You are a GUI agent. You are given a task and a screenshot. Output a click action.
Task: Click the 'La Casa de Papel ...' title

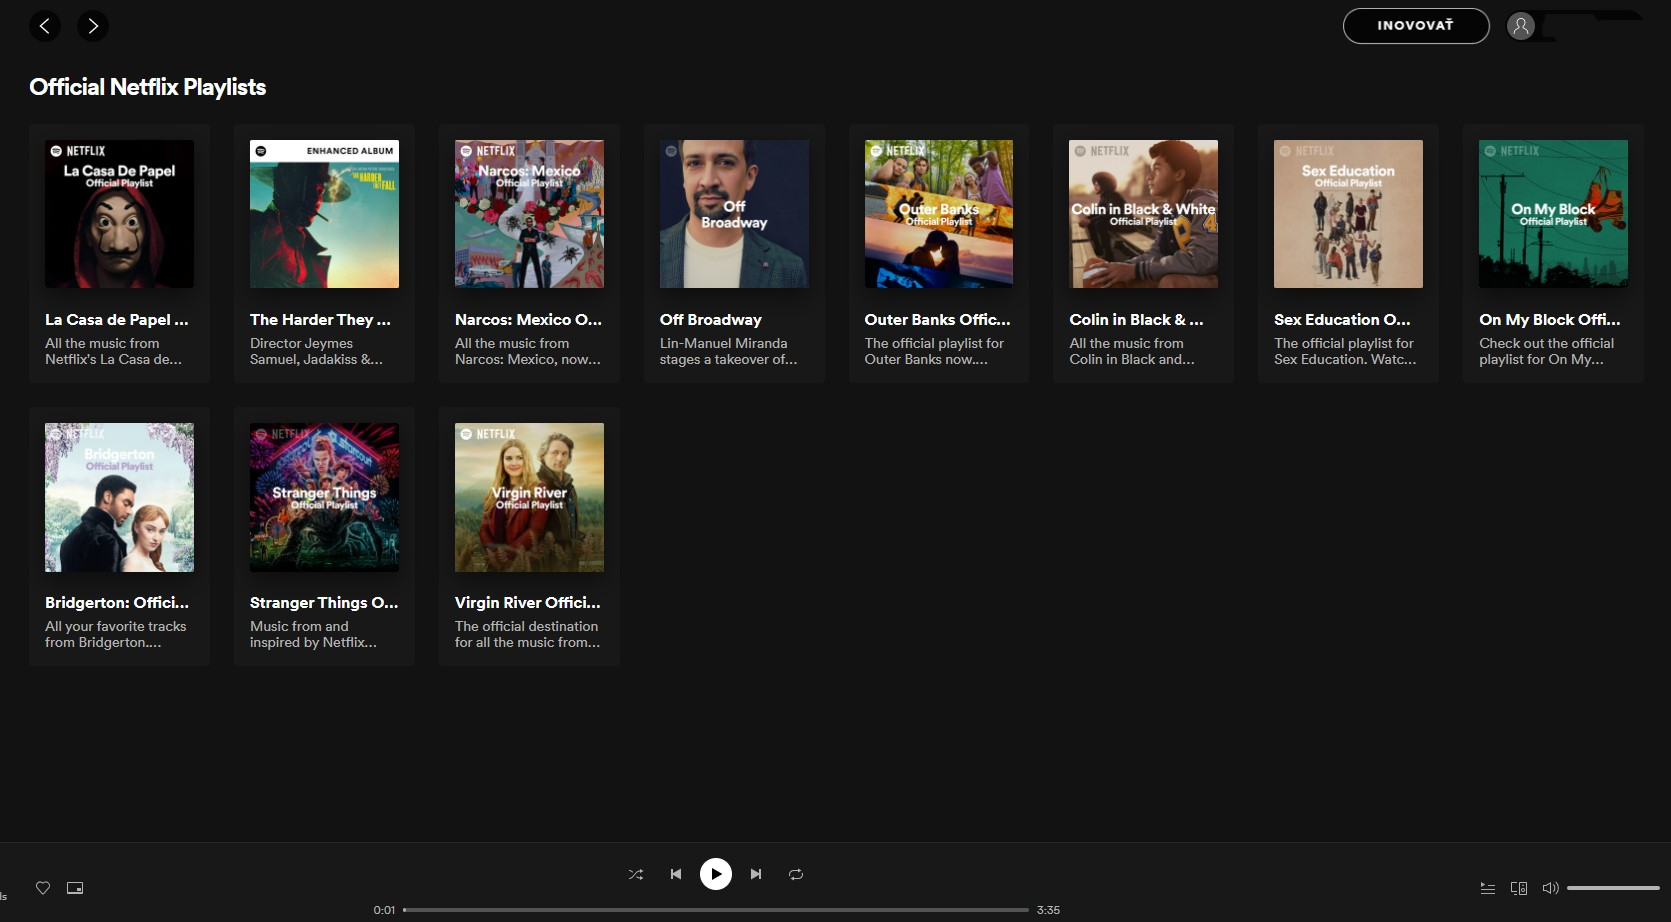(117, 320)
